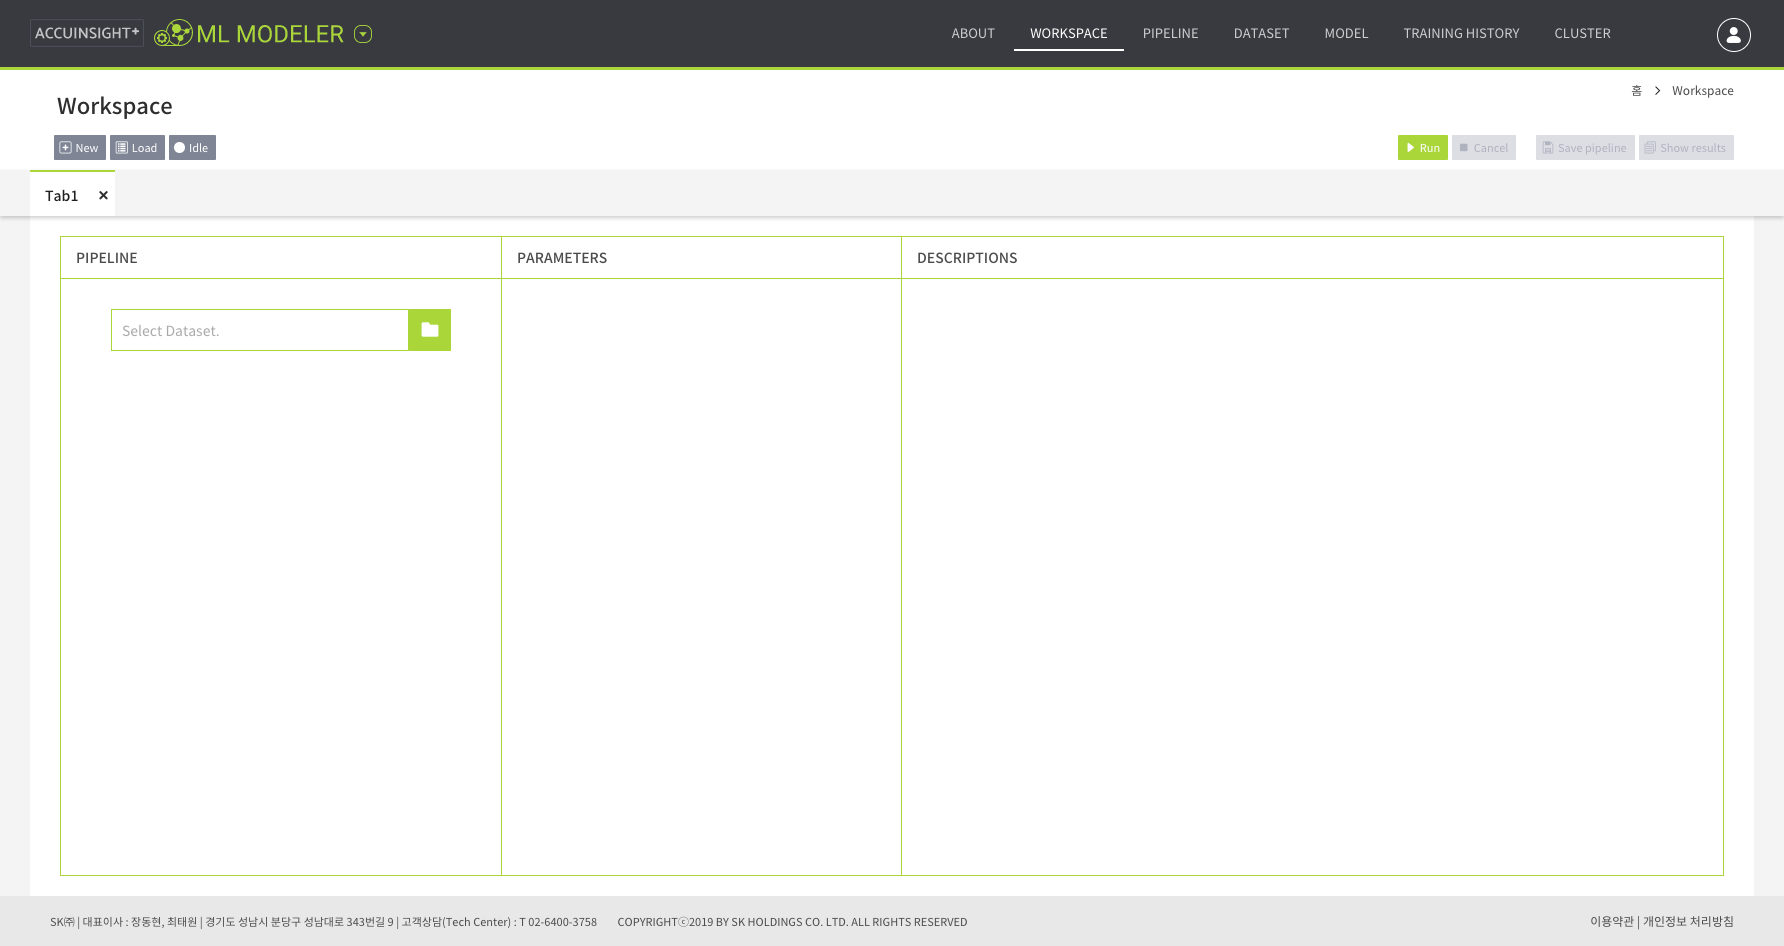Click the Select Dataset input field
1784x946 pixels.
tap(260, 330)
